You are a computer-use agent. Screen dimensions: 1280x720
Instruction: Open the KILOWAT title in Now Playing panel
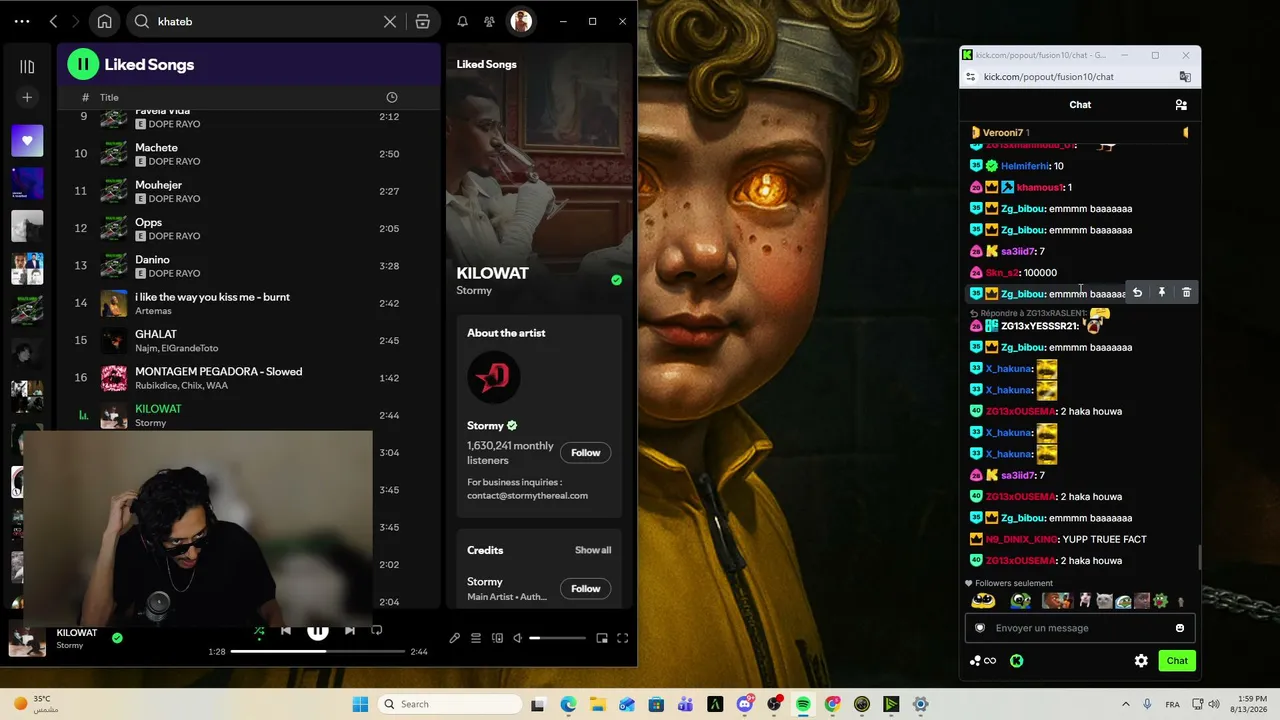click(492, 273)
